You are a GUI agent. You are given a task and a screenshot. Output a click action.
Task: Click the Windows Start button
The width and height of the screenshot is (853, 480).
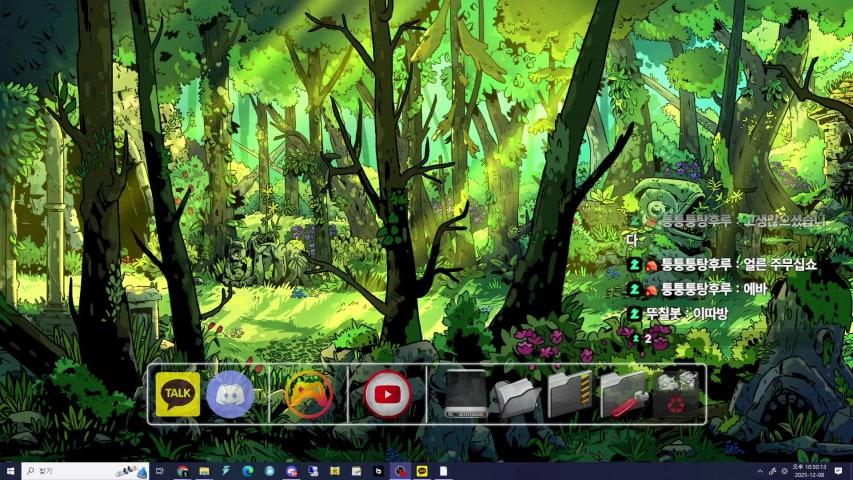click(x=10, y=471)
